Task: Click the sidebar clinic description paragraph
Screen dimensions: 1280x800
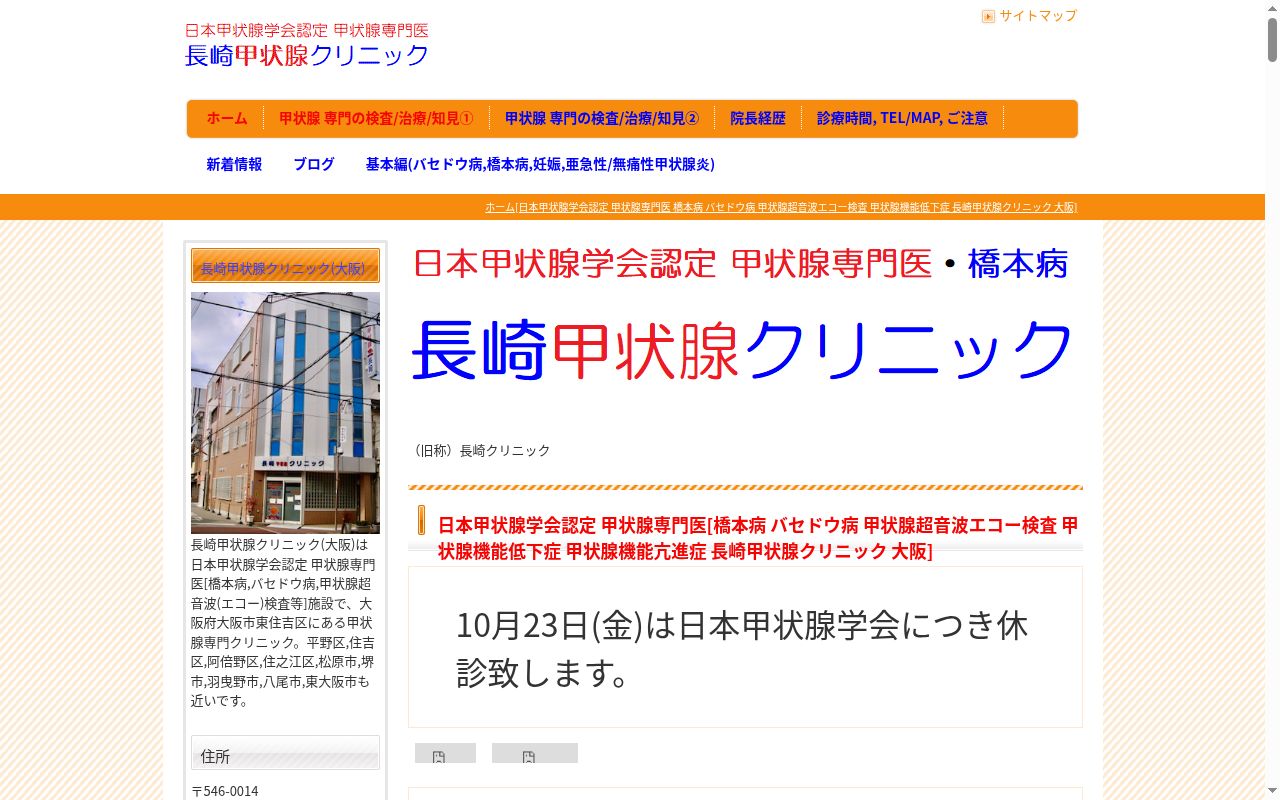Action: click(x=285, y=623)
